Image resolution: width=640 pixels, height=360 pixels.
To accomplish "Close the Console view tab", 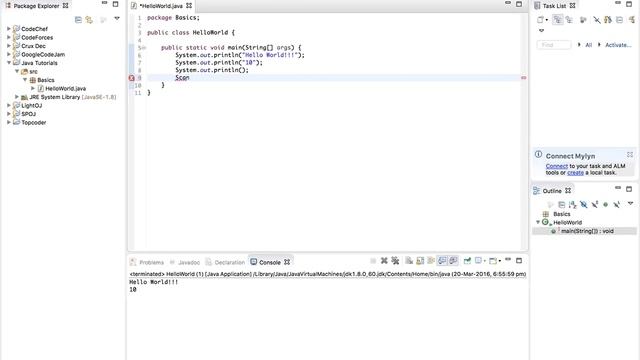I will coord(287,262).
